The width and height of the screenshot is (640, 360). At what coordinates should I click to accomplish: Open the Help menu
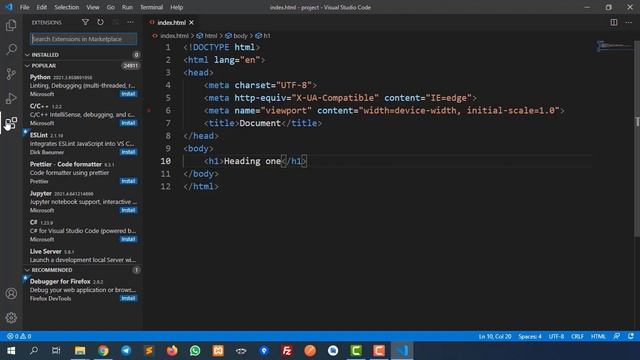[x=176, y=7]
